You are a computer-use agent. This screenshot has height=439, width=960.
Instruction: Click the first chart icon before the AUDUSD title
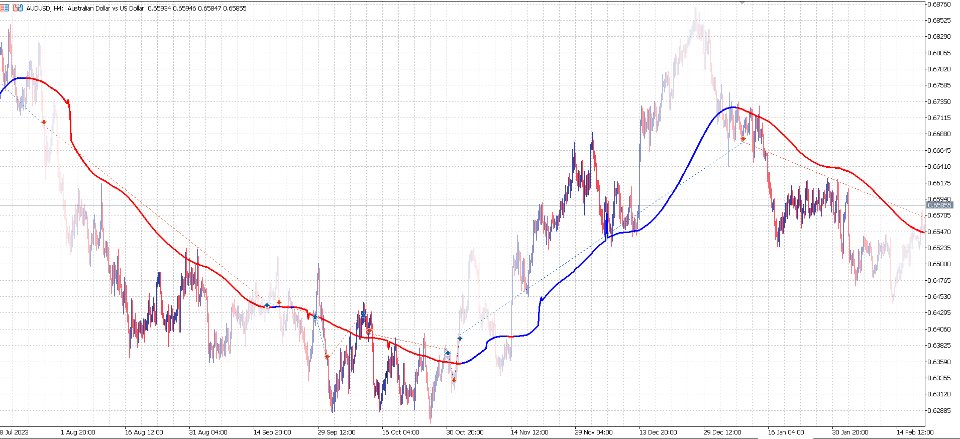coord(3,9)
